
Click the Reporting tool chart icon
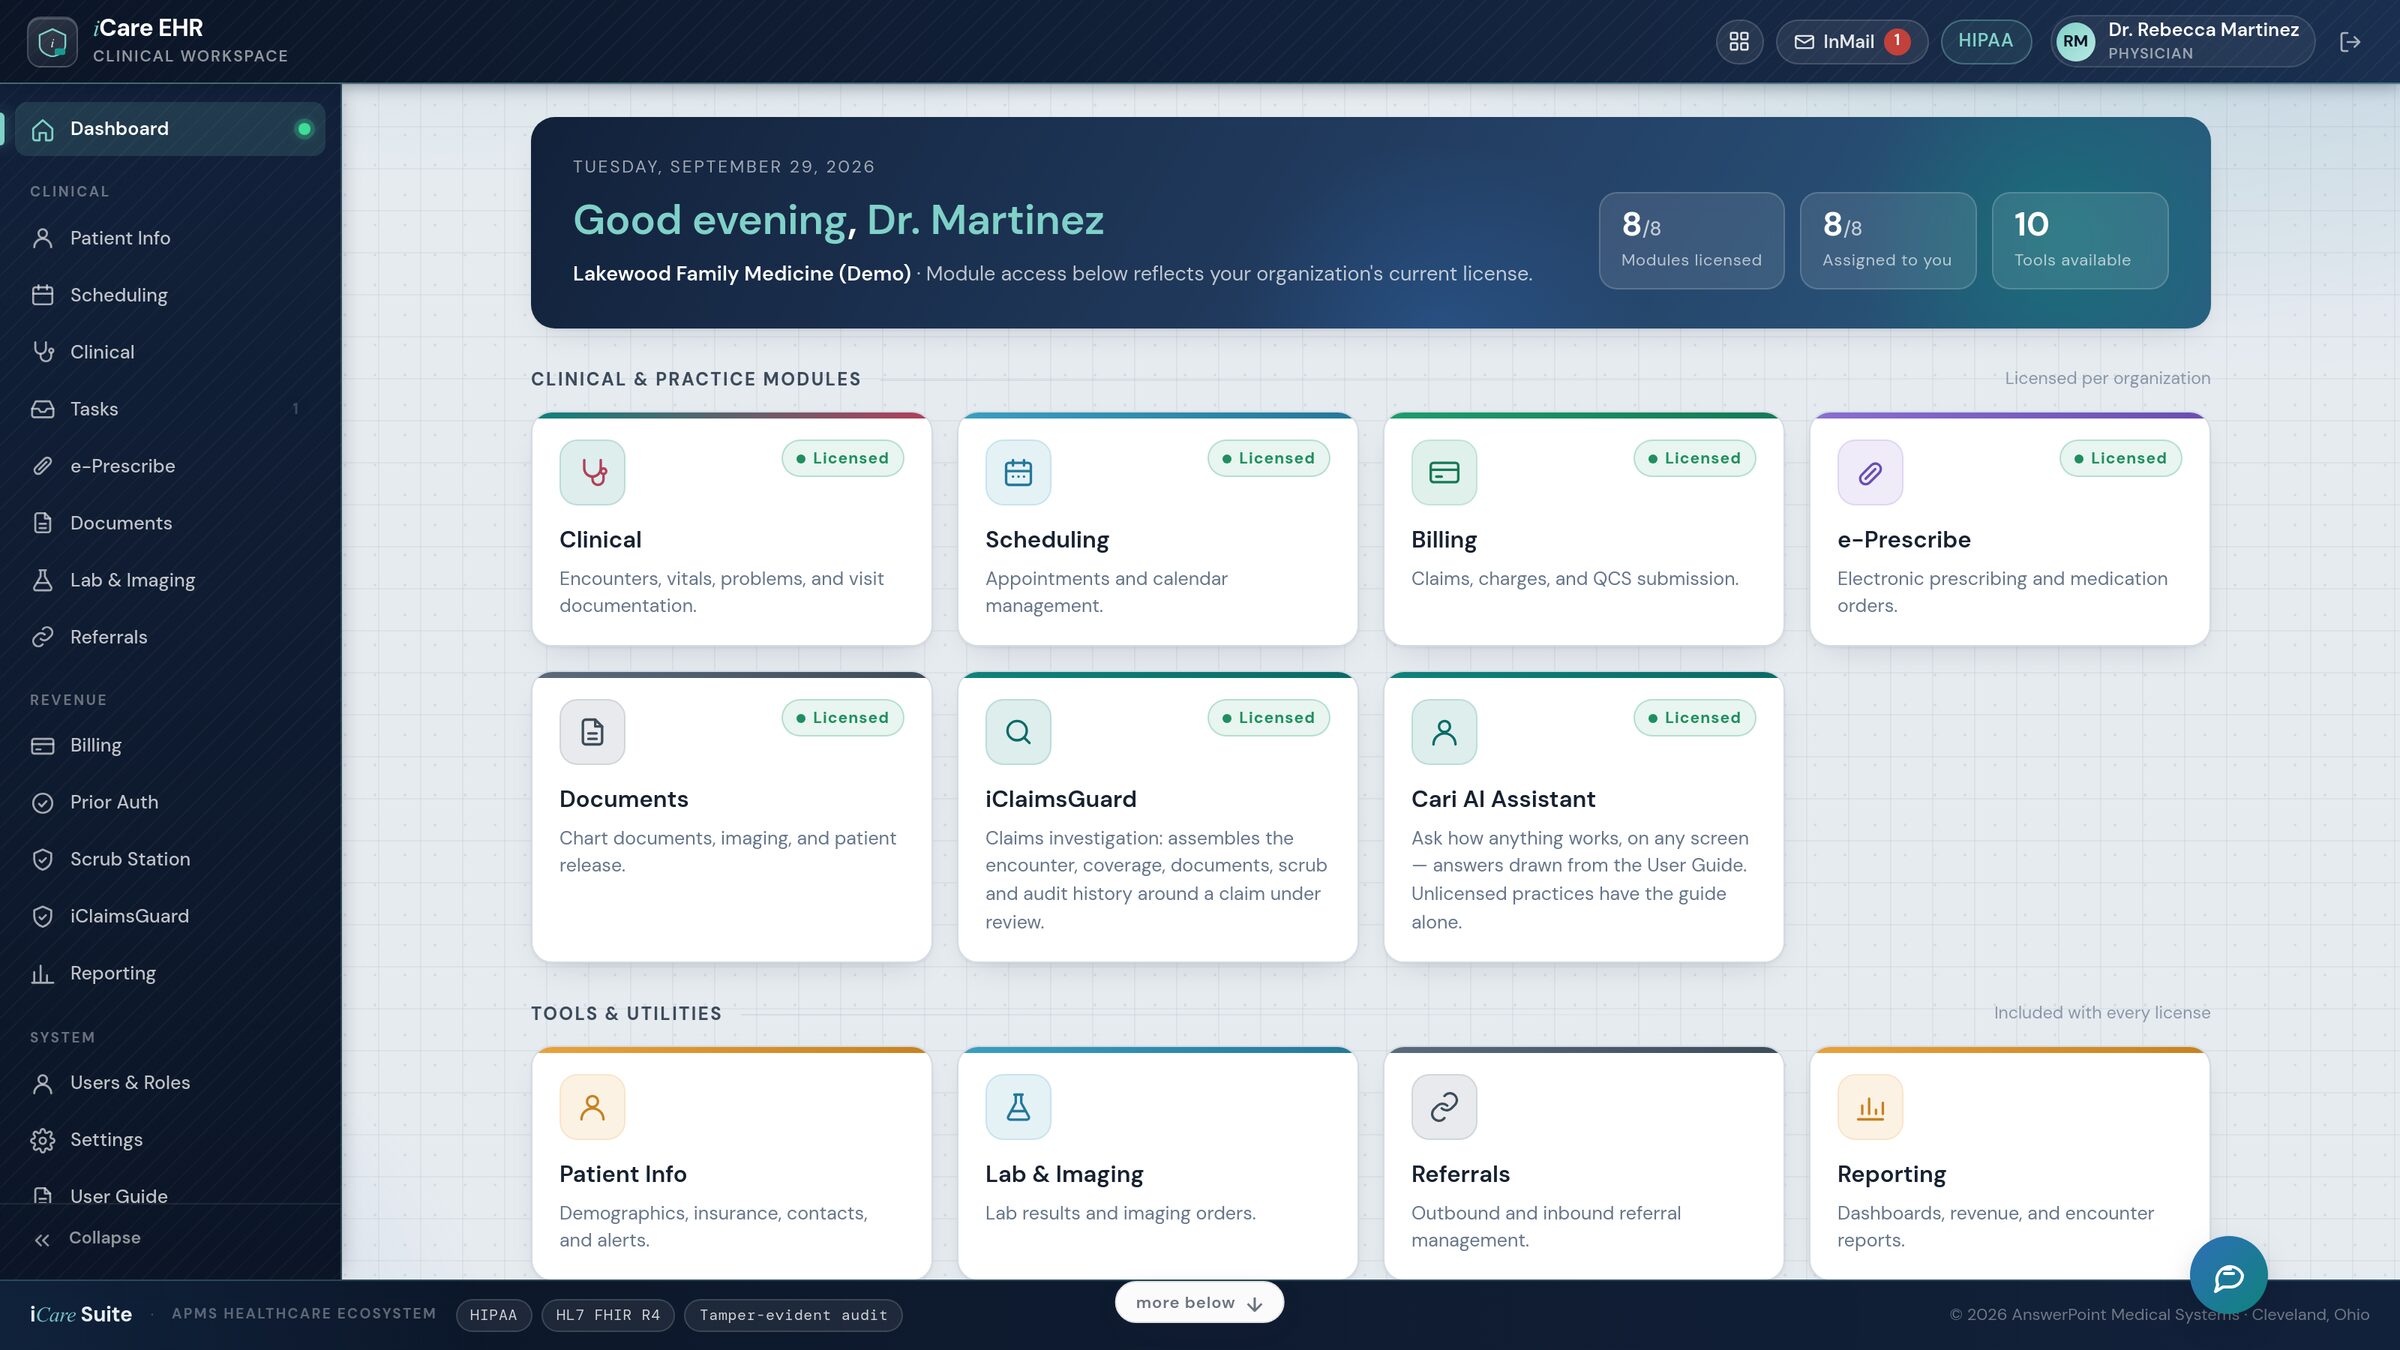[x=1870, y=1107]
